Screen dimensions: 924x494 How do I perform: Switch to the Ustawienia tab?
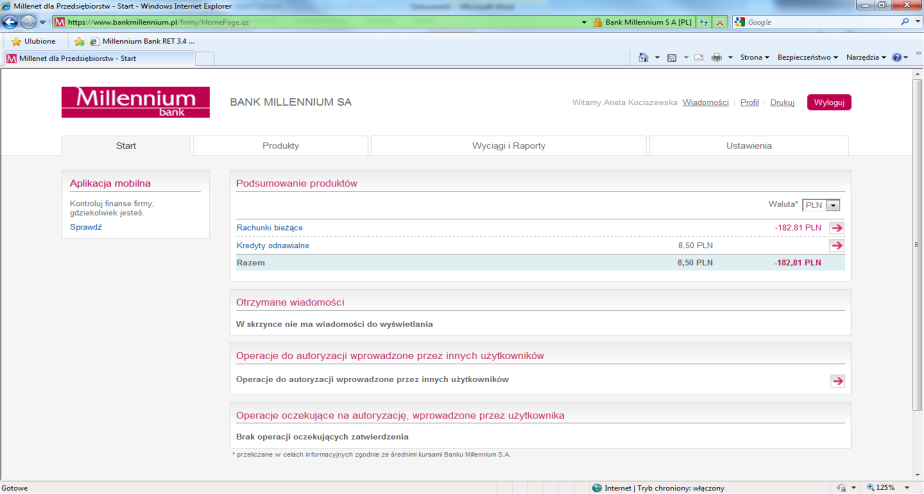click(x=749, y=146)
